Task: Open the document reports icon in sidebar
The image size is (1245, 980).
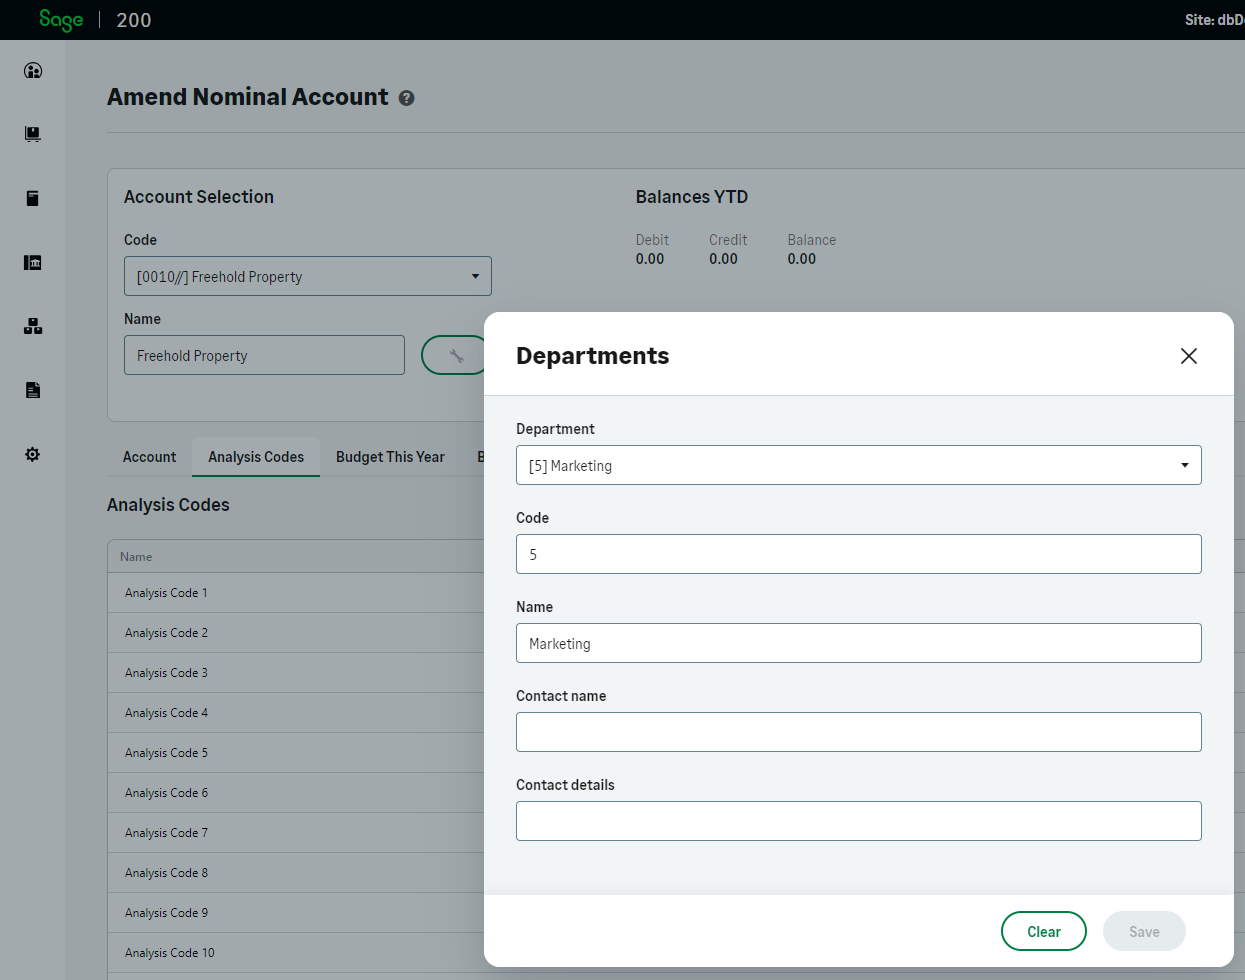Action: point(33,390)
